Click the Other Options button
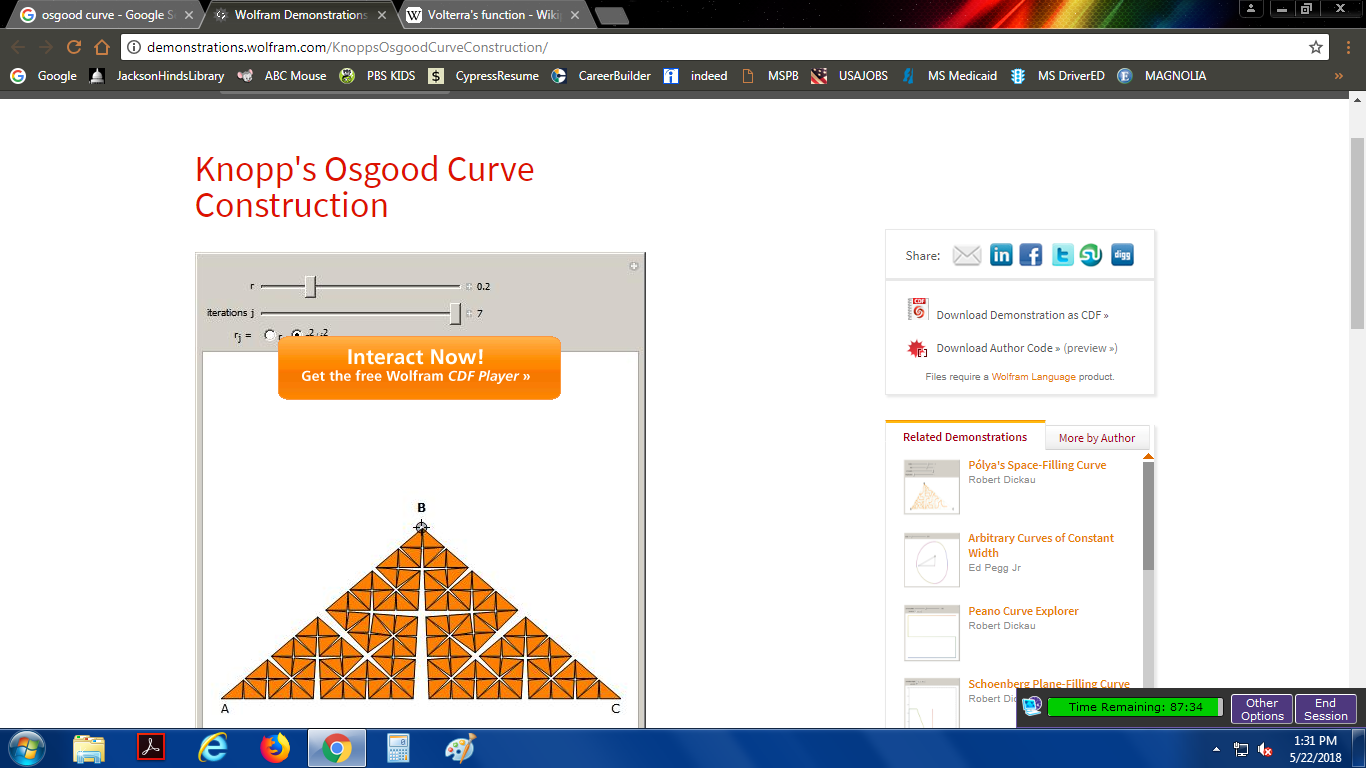Viewport: 1366px width, 768px height. click(x=1262, y=709)
